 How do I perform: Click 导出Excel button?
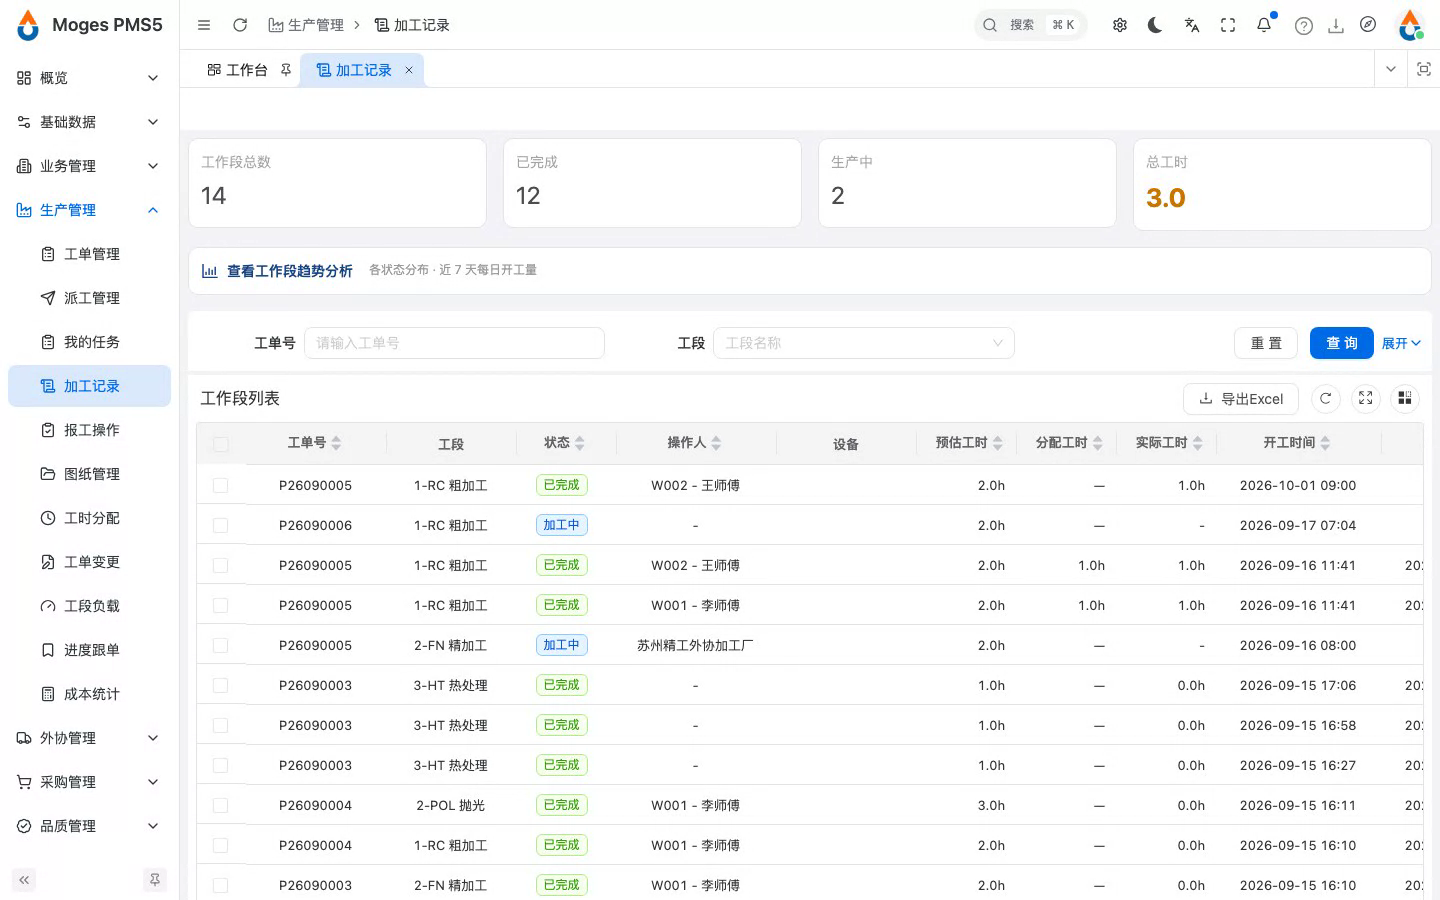[1241, 398]
